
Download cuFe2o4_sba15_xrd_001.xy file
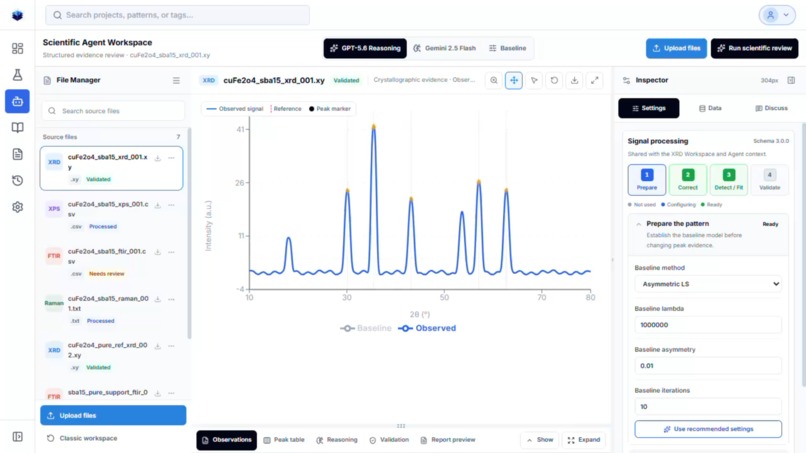coord(158,158)
